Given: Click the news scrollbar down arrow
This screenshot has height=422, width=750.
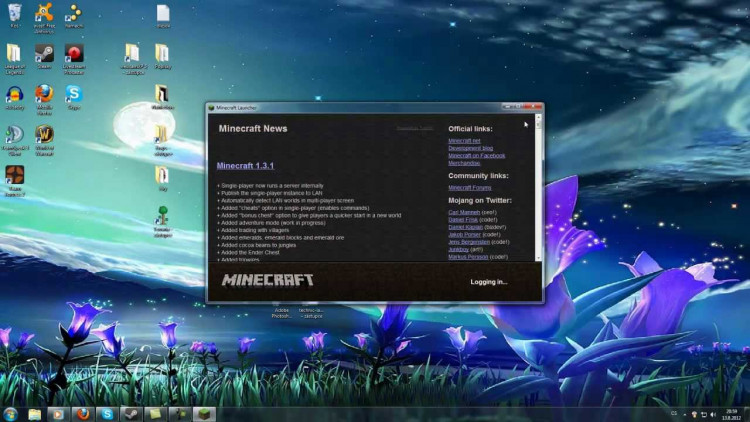Looking at the screenshot, I should [x=539, y=258].
